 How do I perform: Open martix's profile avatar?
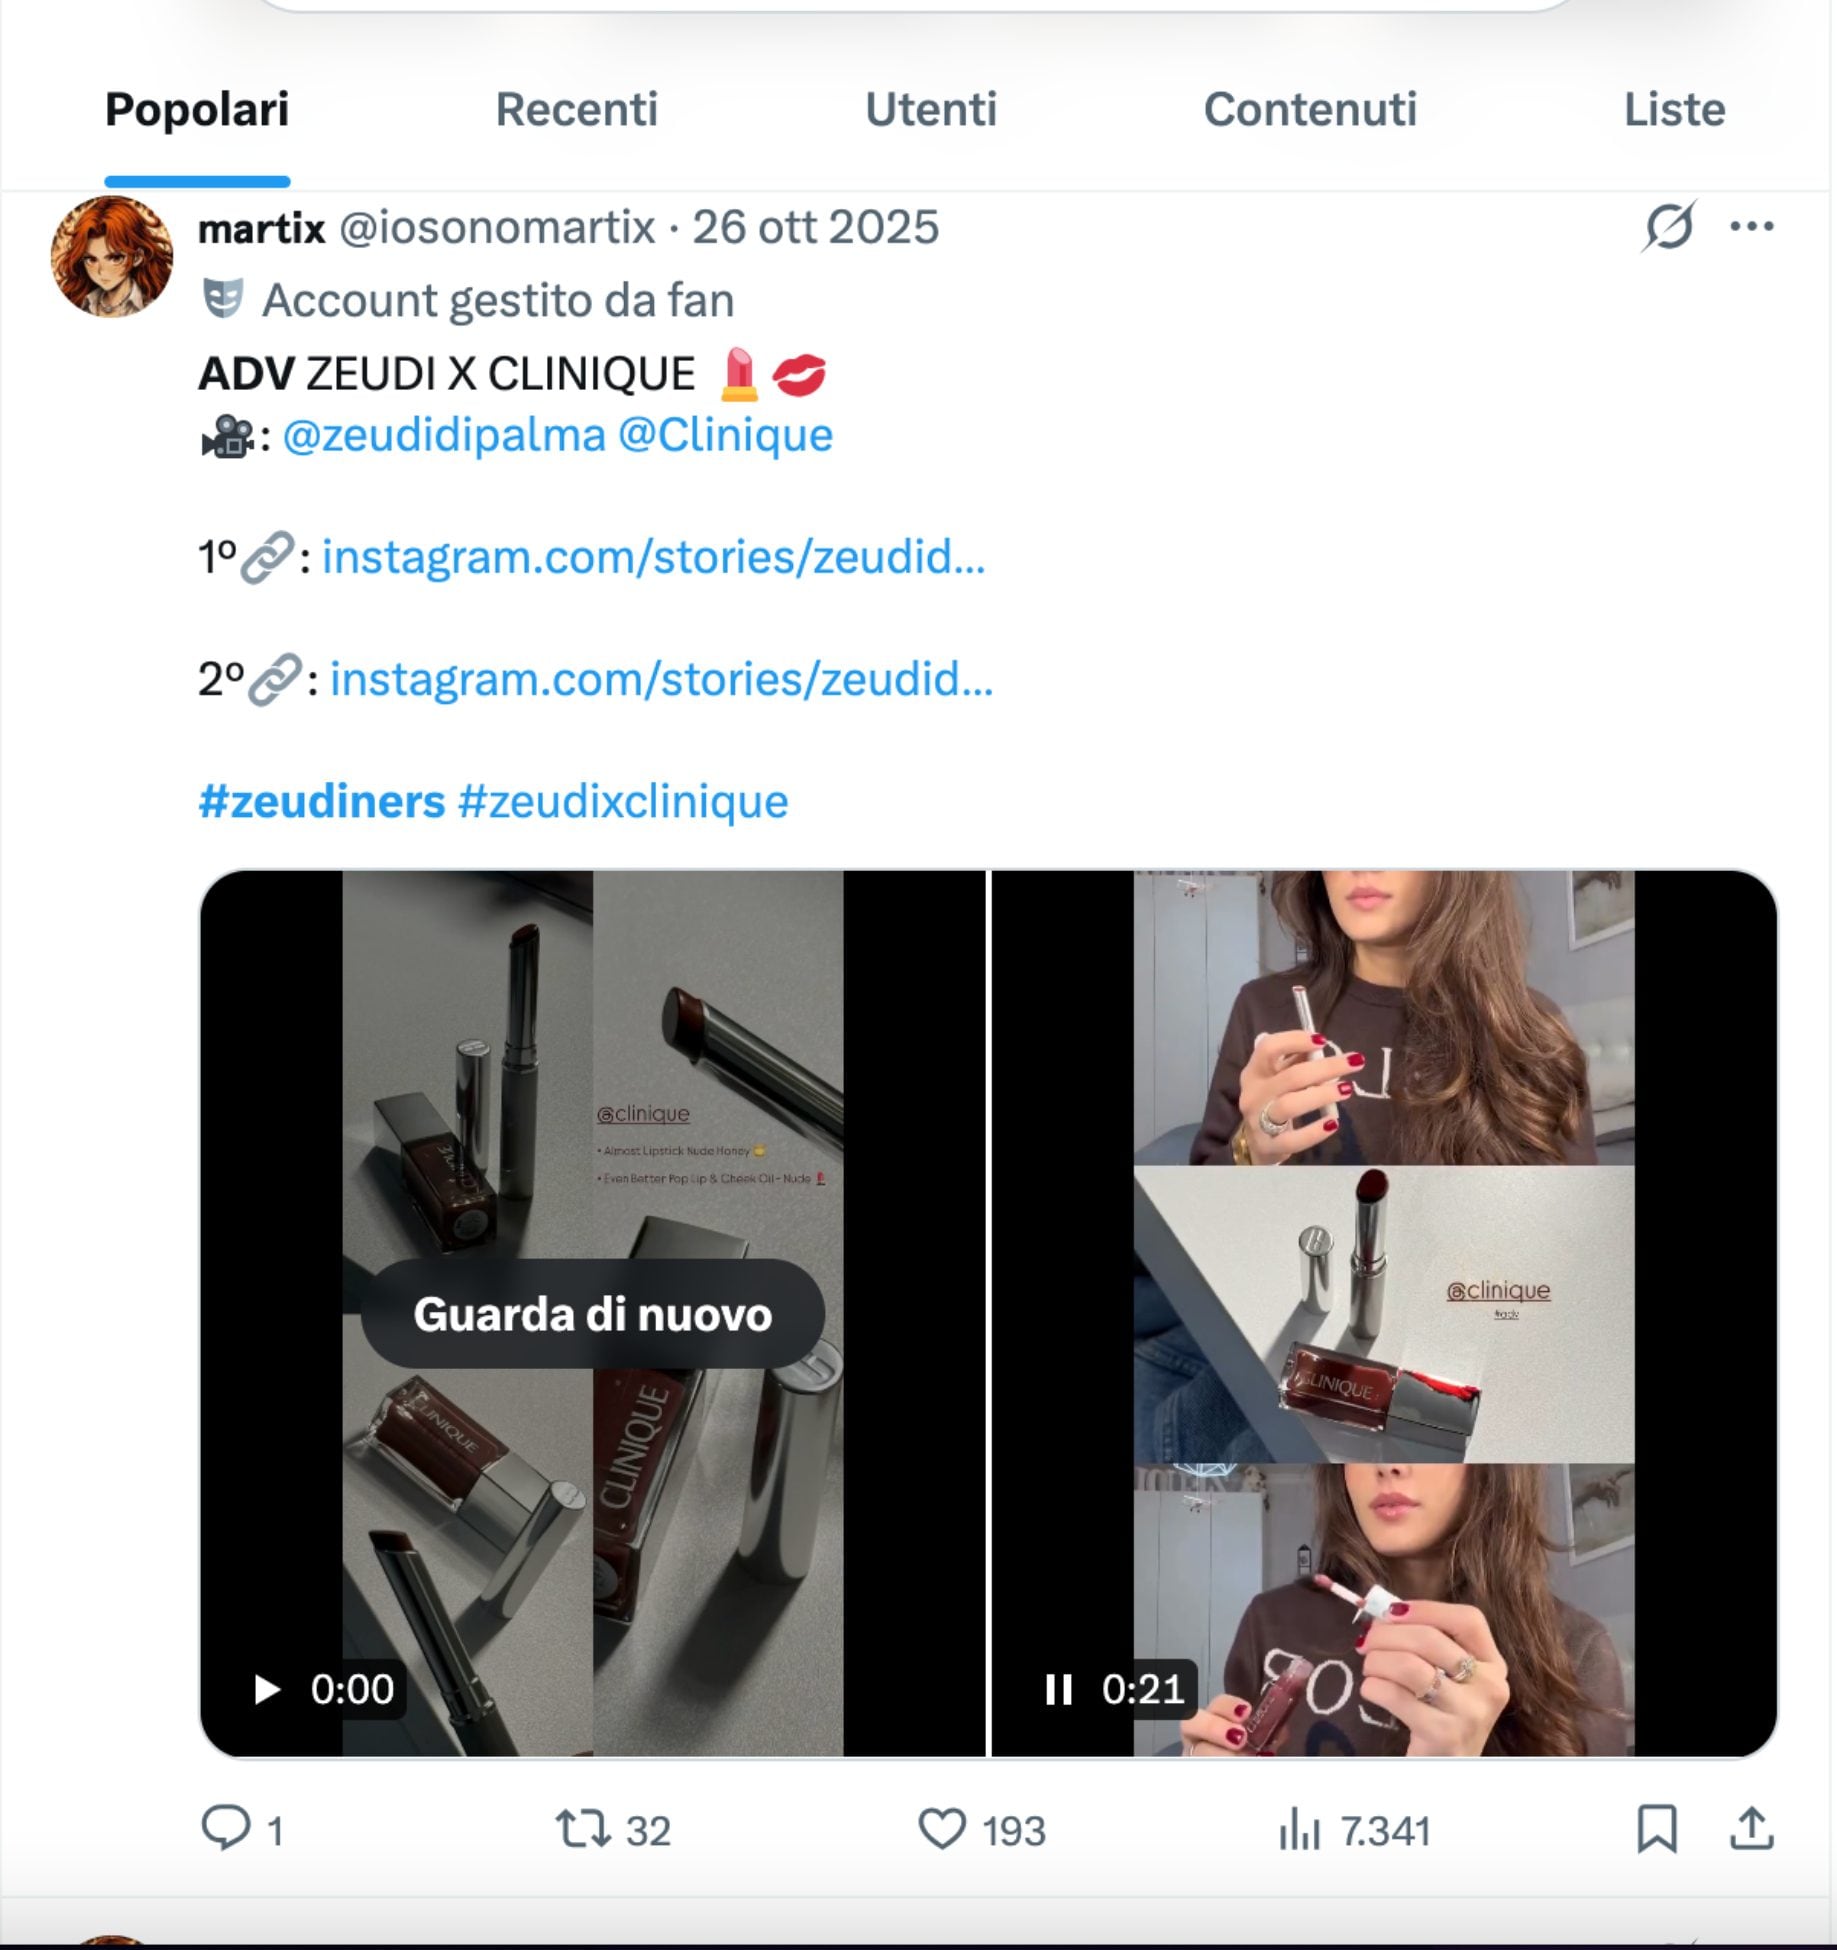click(111, 257)
